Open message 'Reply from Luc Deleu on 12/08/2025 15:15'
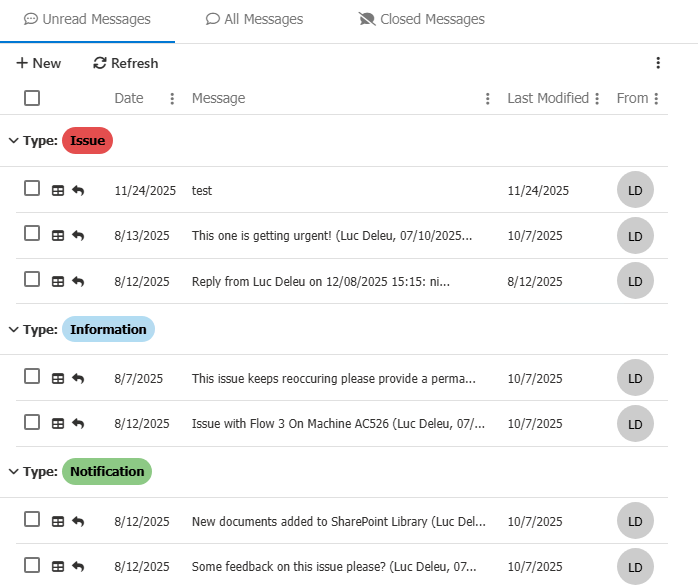This screenshot has width=698, height=587. point(321,281)
